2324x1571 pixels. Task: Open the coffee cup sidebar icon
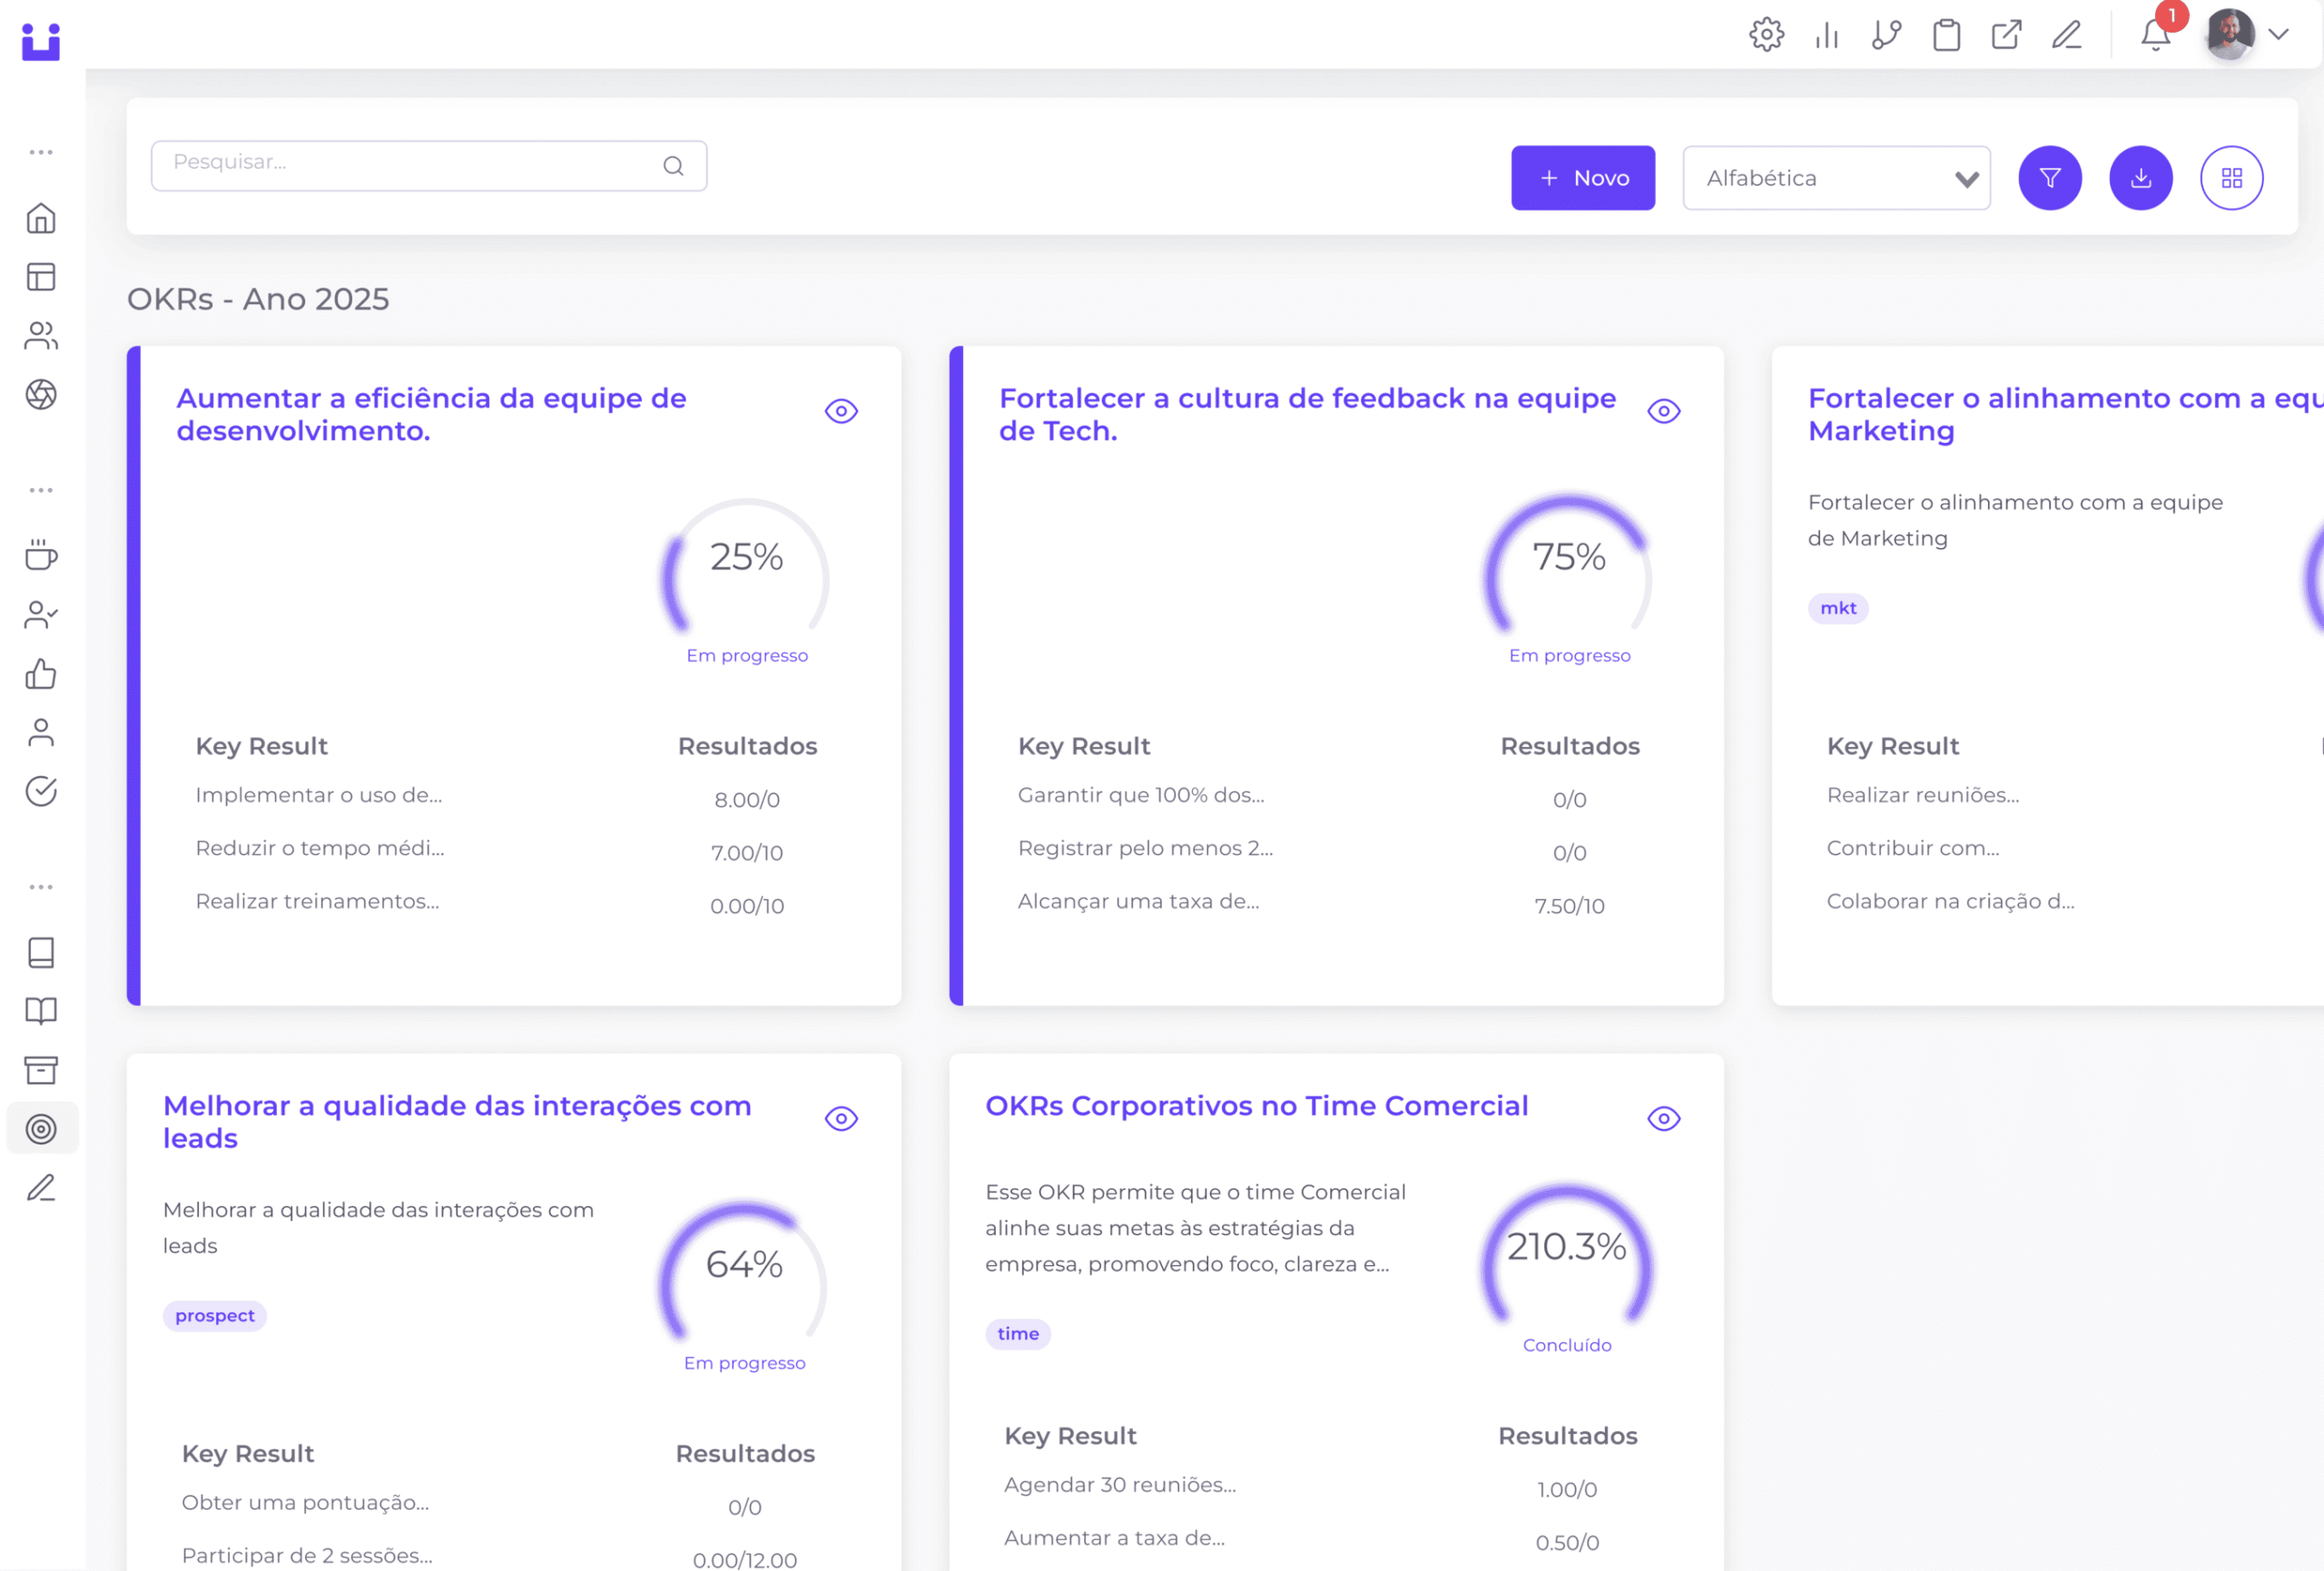point(41,555)
